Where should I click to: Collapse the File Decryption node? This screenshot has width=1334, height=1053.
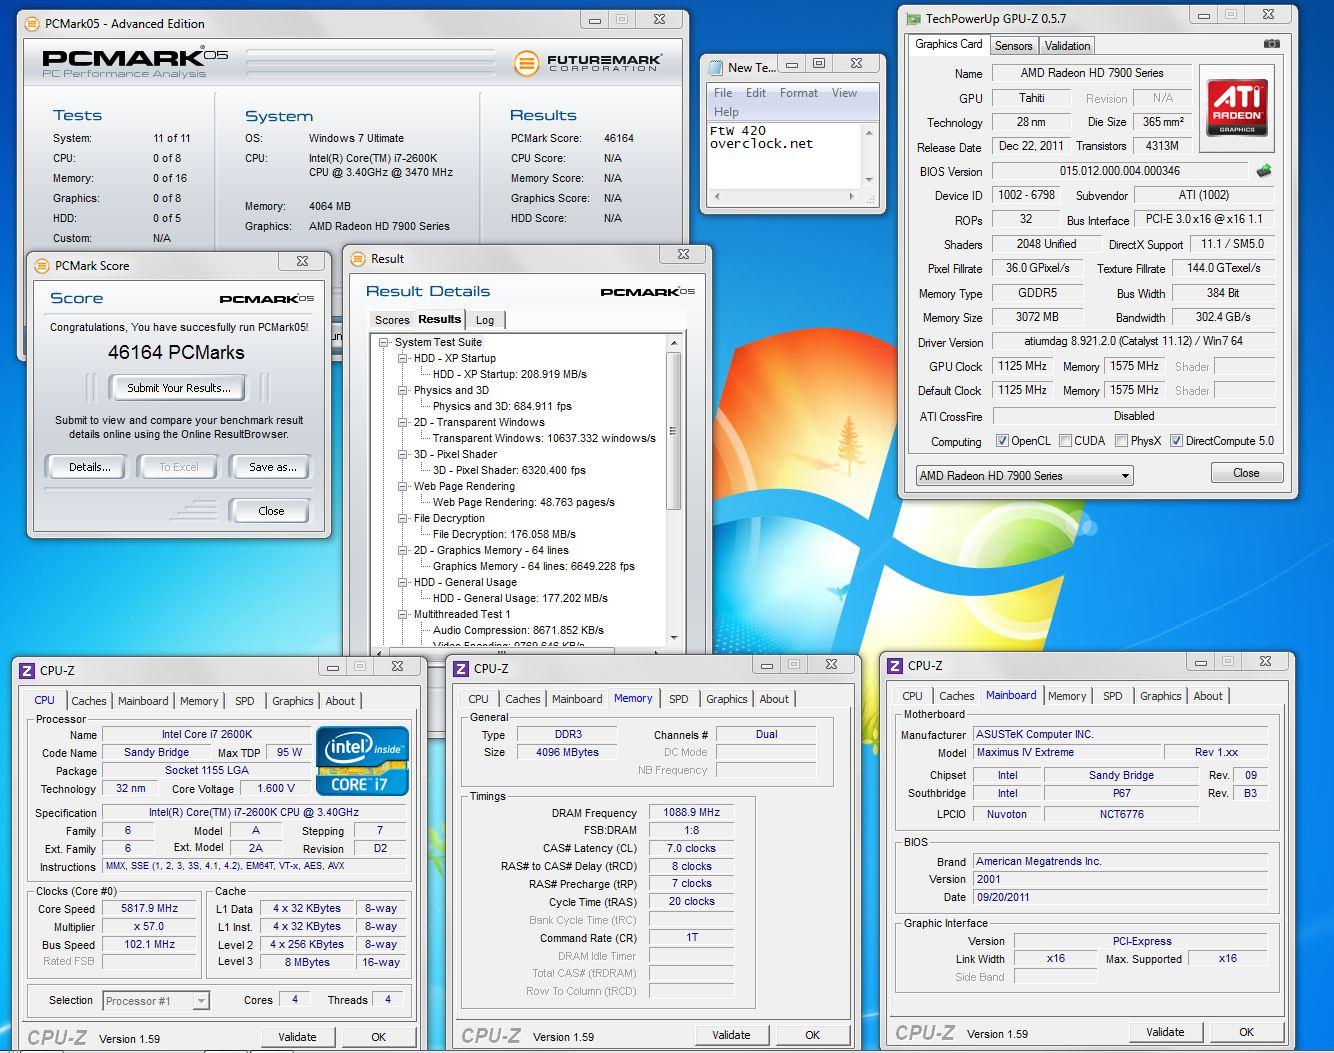coord(402,518)
